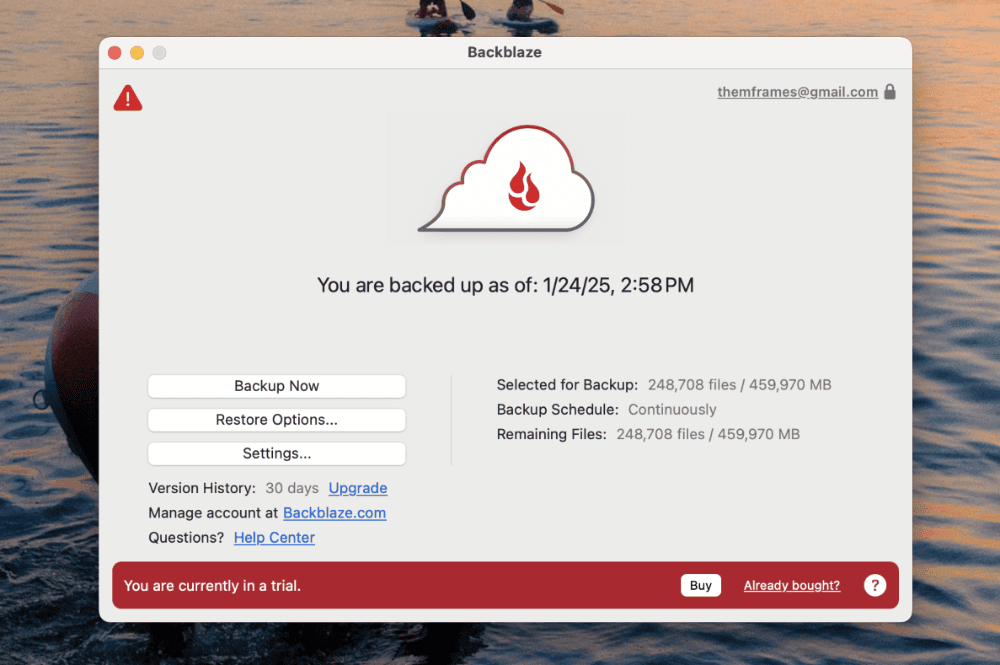Follow the Upgrade version history link
This screenshot has width=1000, height=665.
[358, 488]
